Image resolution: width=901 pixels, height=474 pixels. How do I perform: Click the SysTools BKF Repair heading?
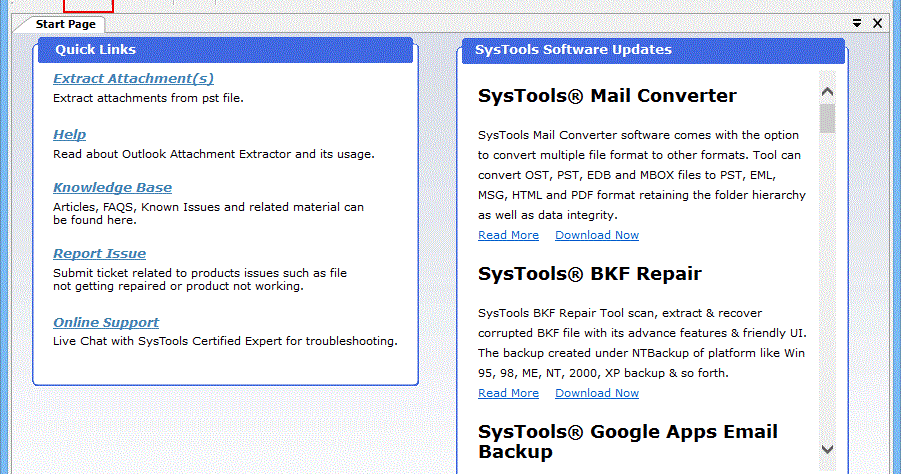590,273
